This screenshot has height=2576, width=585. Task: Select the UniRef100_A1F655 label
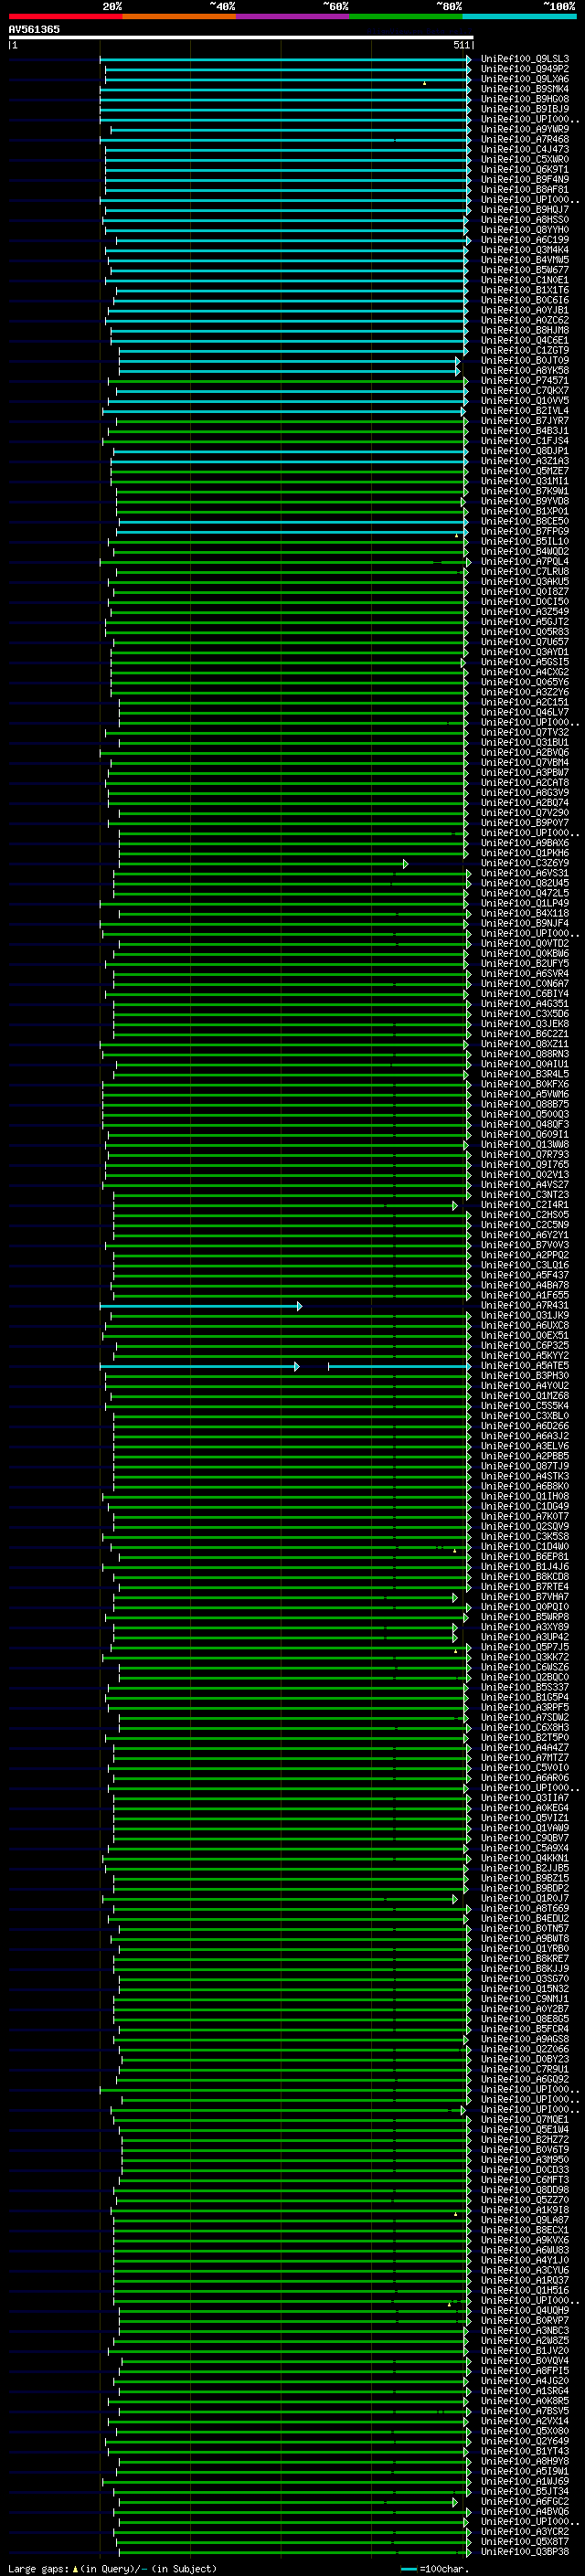click(x=524, y=1296)
